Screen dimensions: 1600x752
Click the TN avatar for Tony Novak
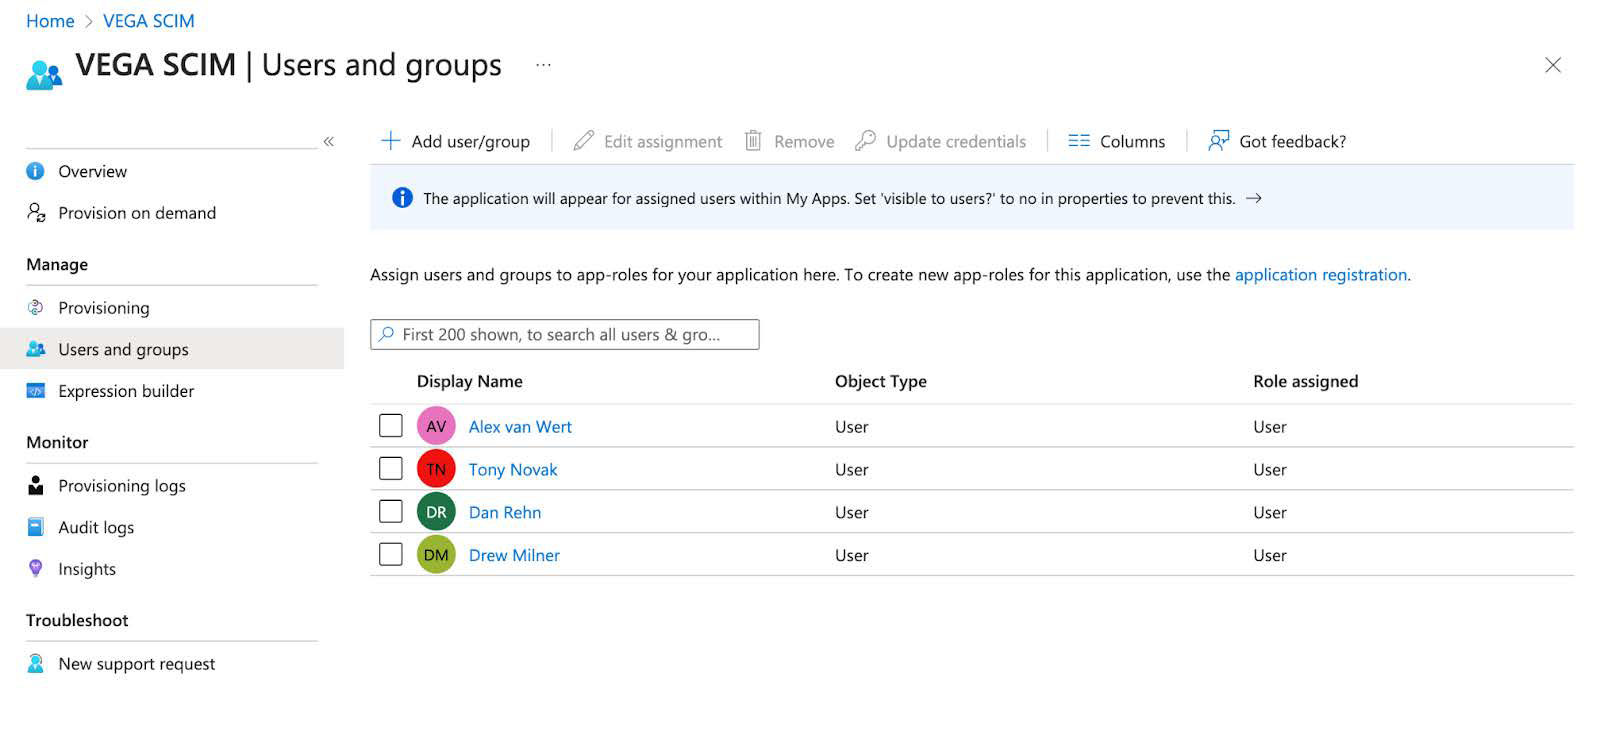pyautogui.click(x=436, y=469)
